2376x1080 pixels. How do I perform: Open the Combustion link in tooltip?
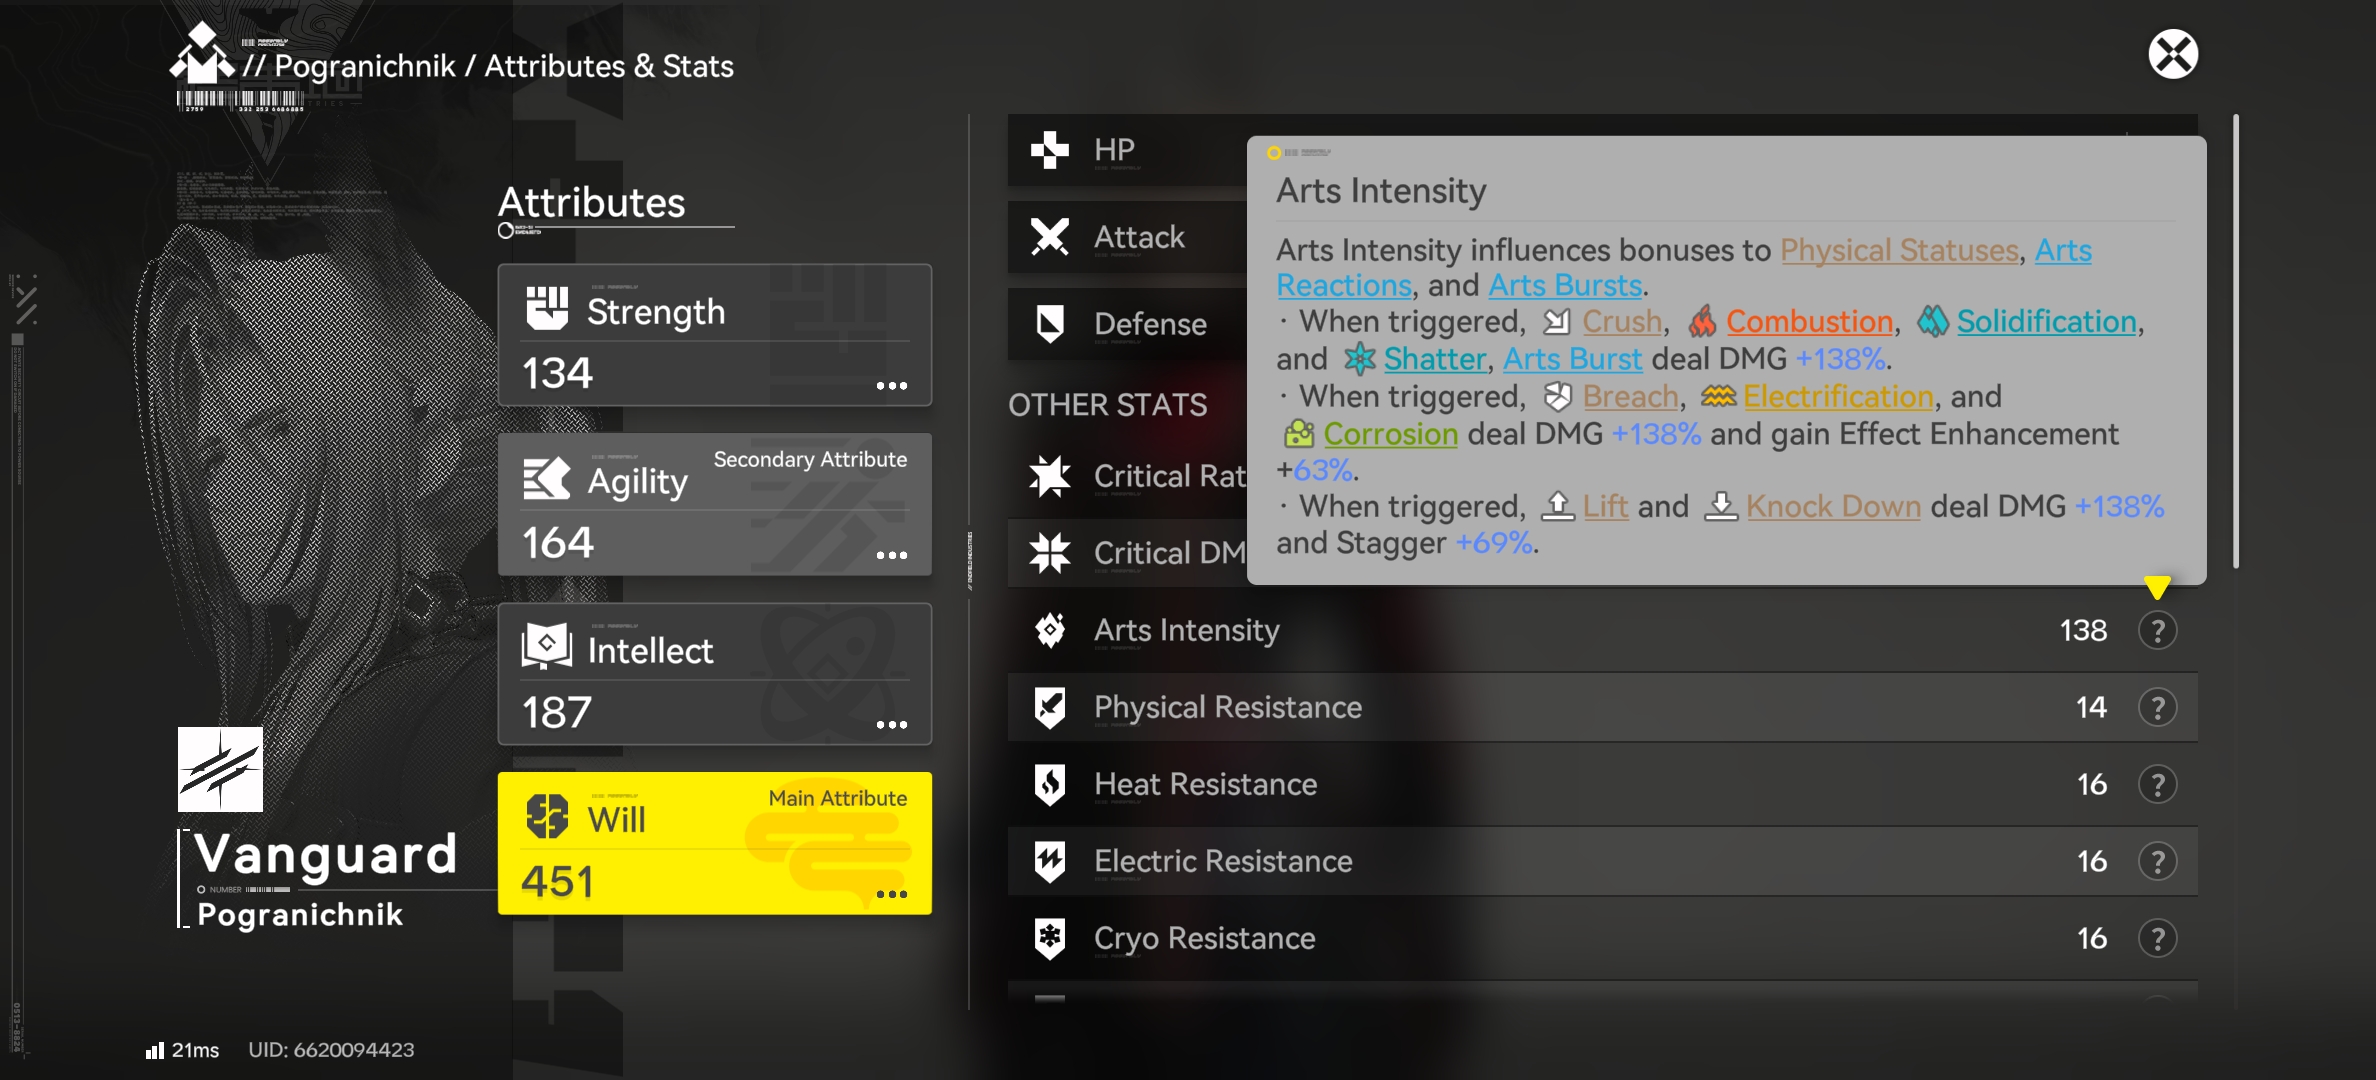[1808, 322]
